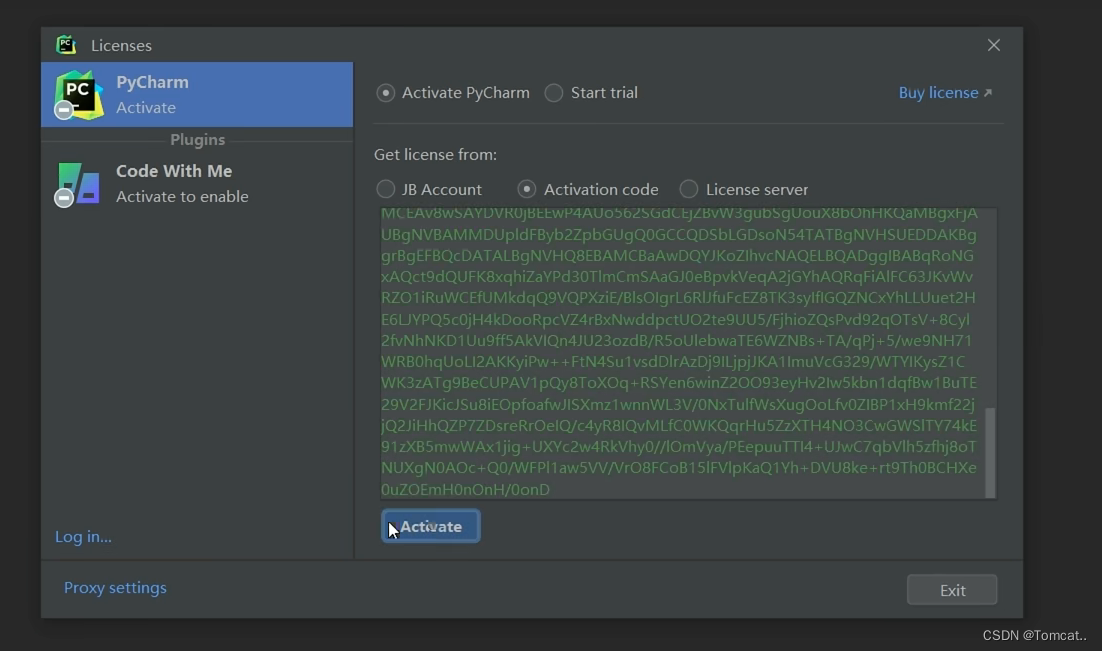Viewport: 1102px width, 651px height.
Task: Click the Log in link
Action: click(x=82, y=537)
